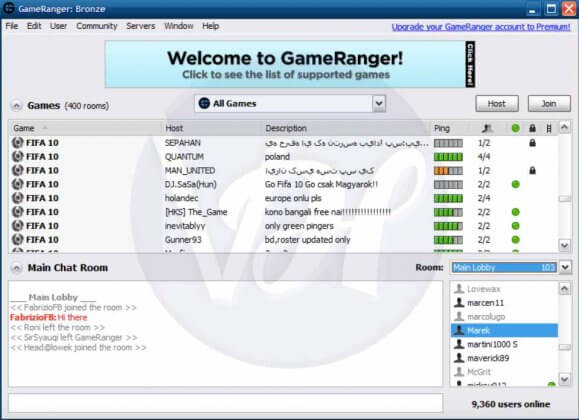Click the chat message input field
The image size is (579, 420).
pyautogui.click(x=225, y=403)
